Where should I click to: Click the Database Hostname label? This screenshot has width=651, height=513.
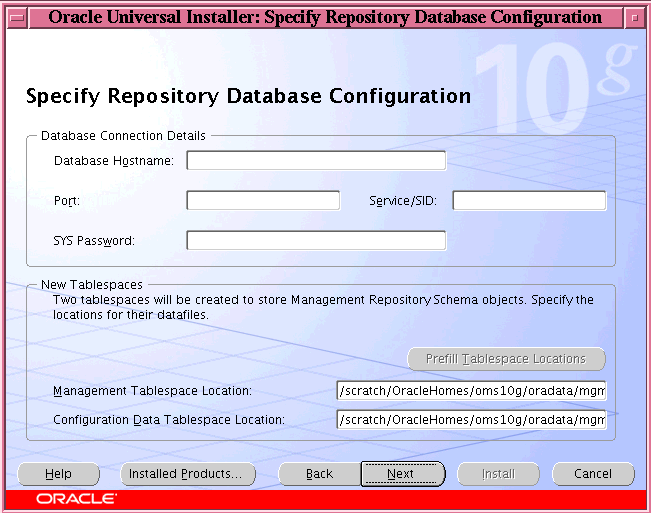pos(114,161)
